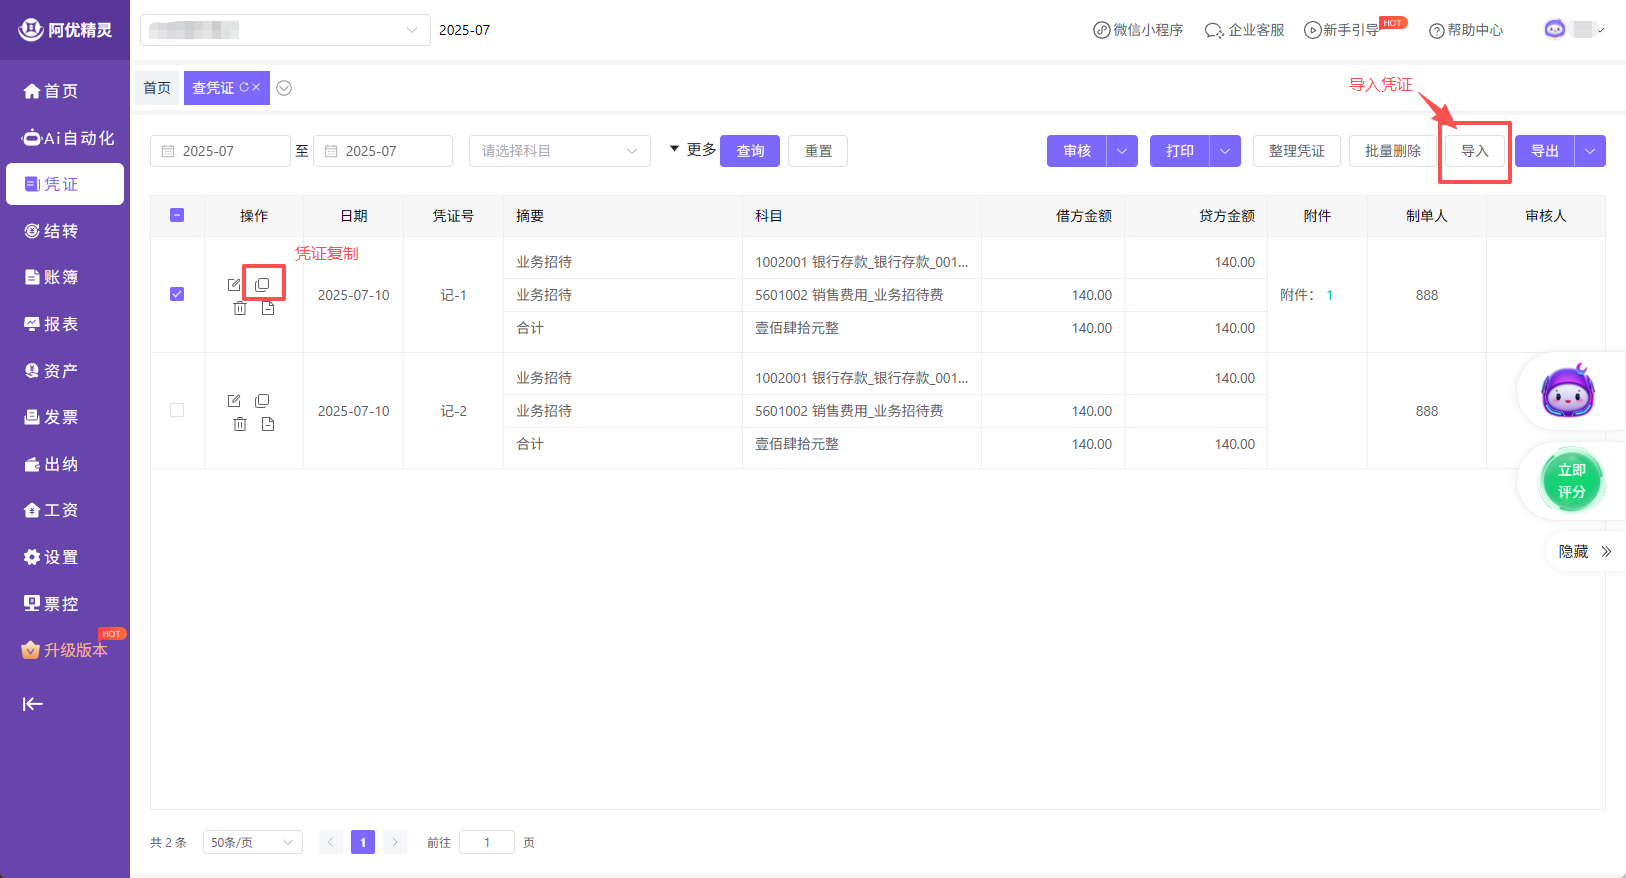Expand the 审核 button dropdown arrow

[1122, 151]
